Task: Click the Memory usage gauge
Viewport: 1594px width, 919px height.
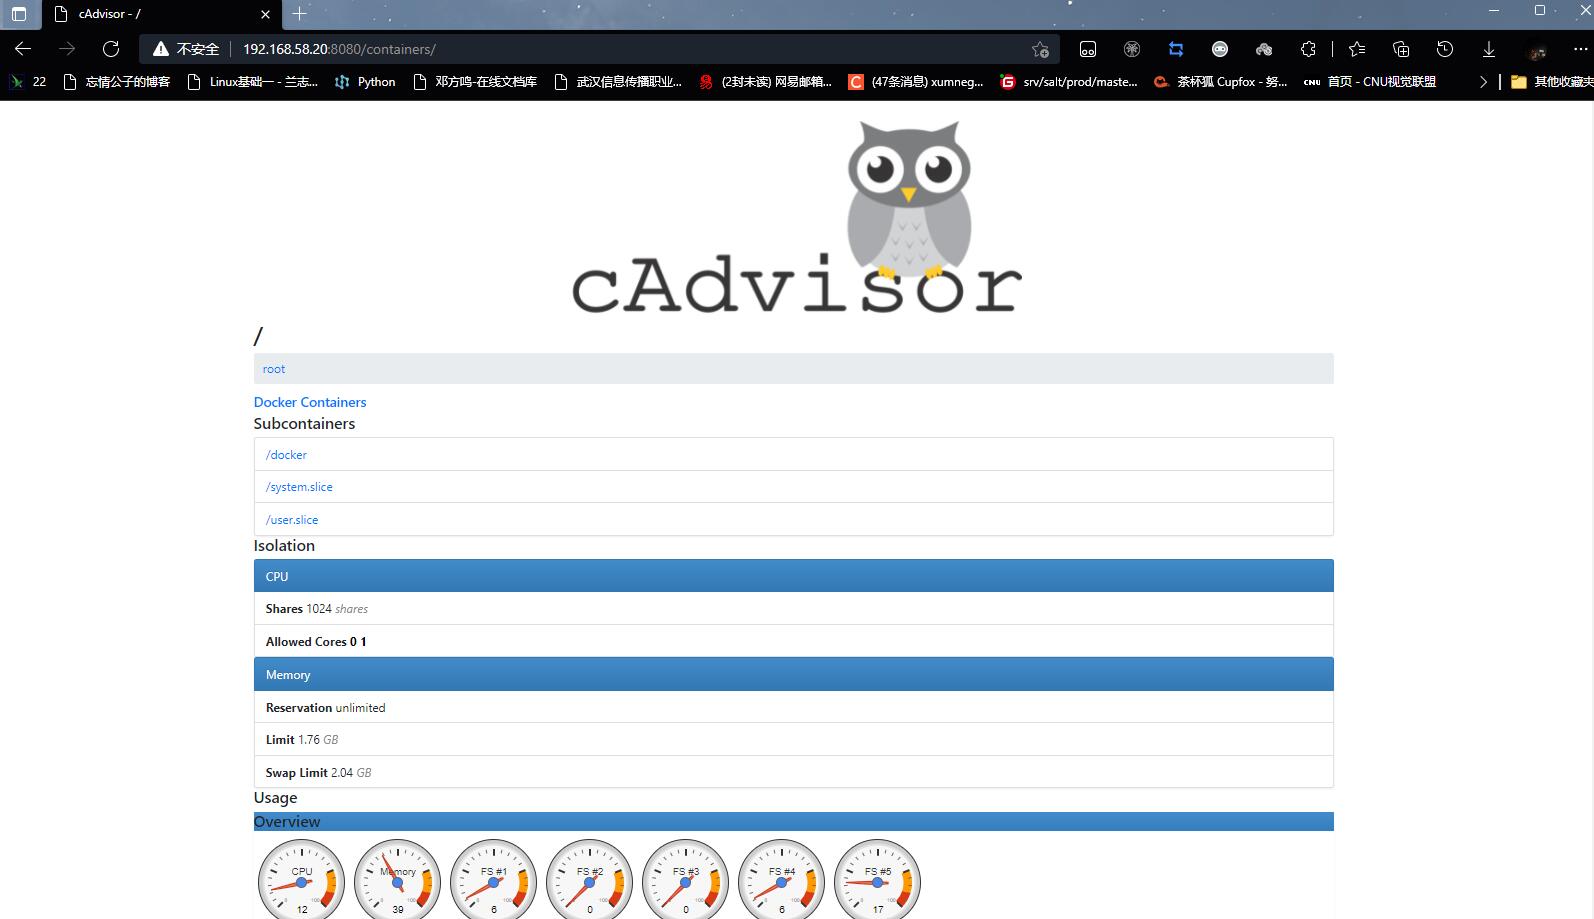Action: [397, 880]
